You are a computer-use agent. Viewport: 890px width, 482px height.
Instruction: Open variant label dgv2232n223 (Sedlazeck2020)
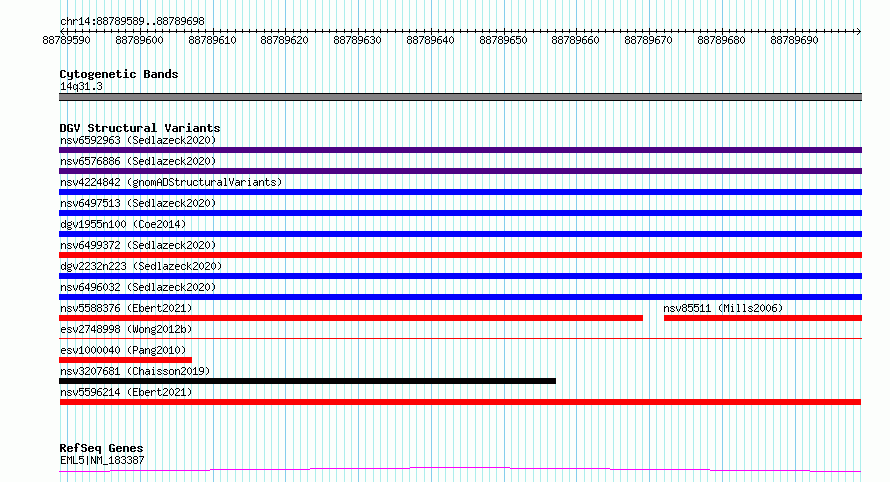coord(141,266)
